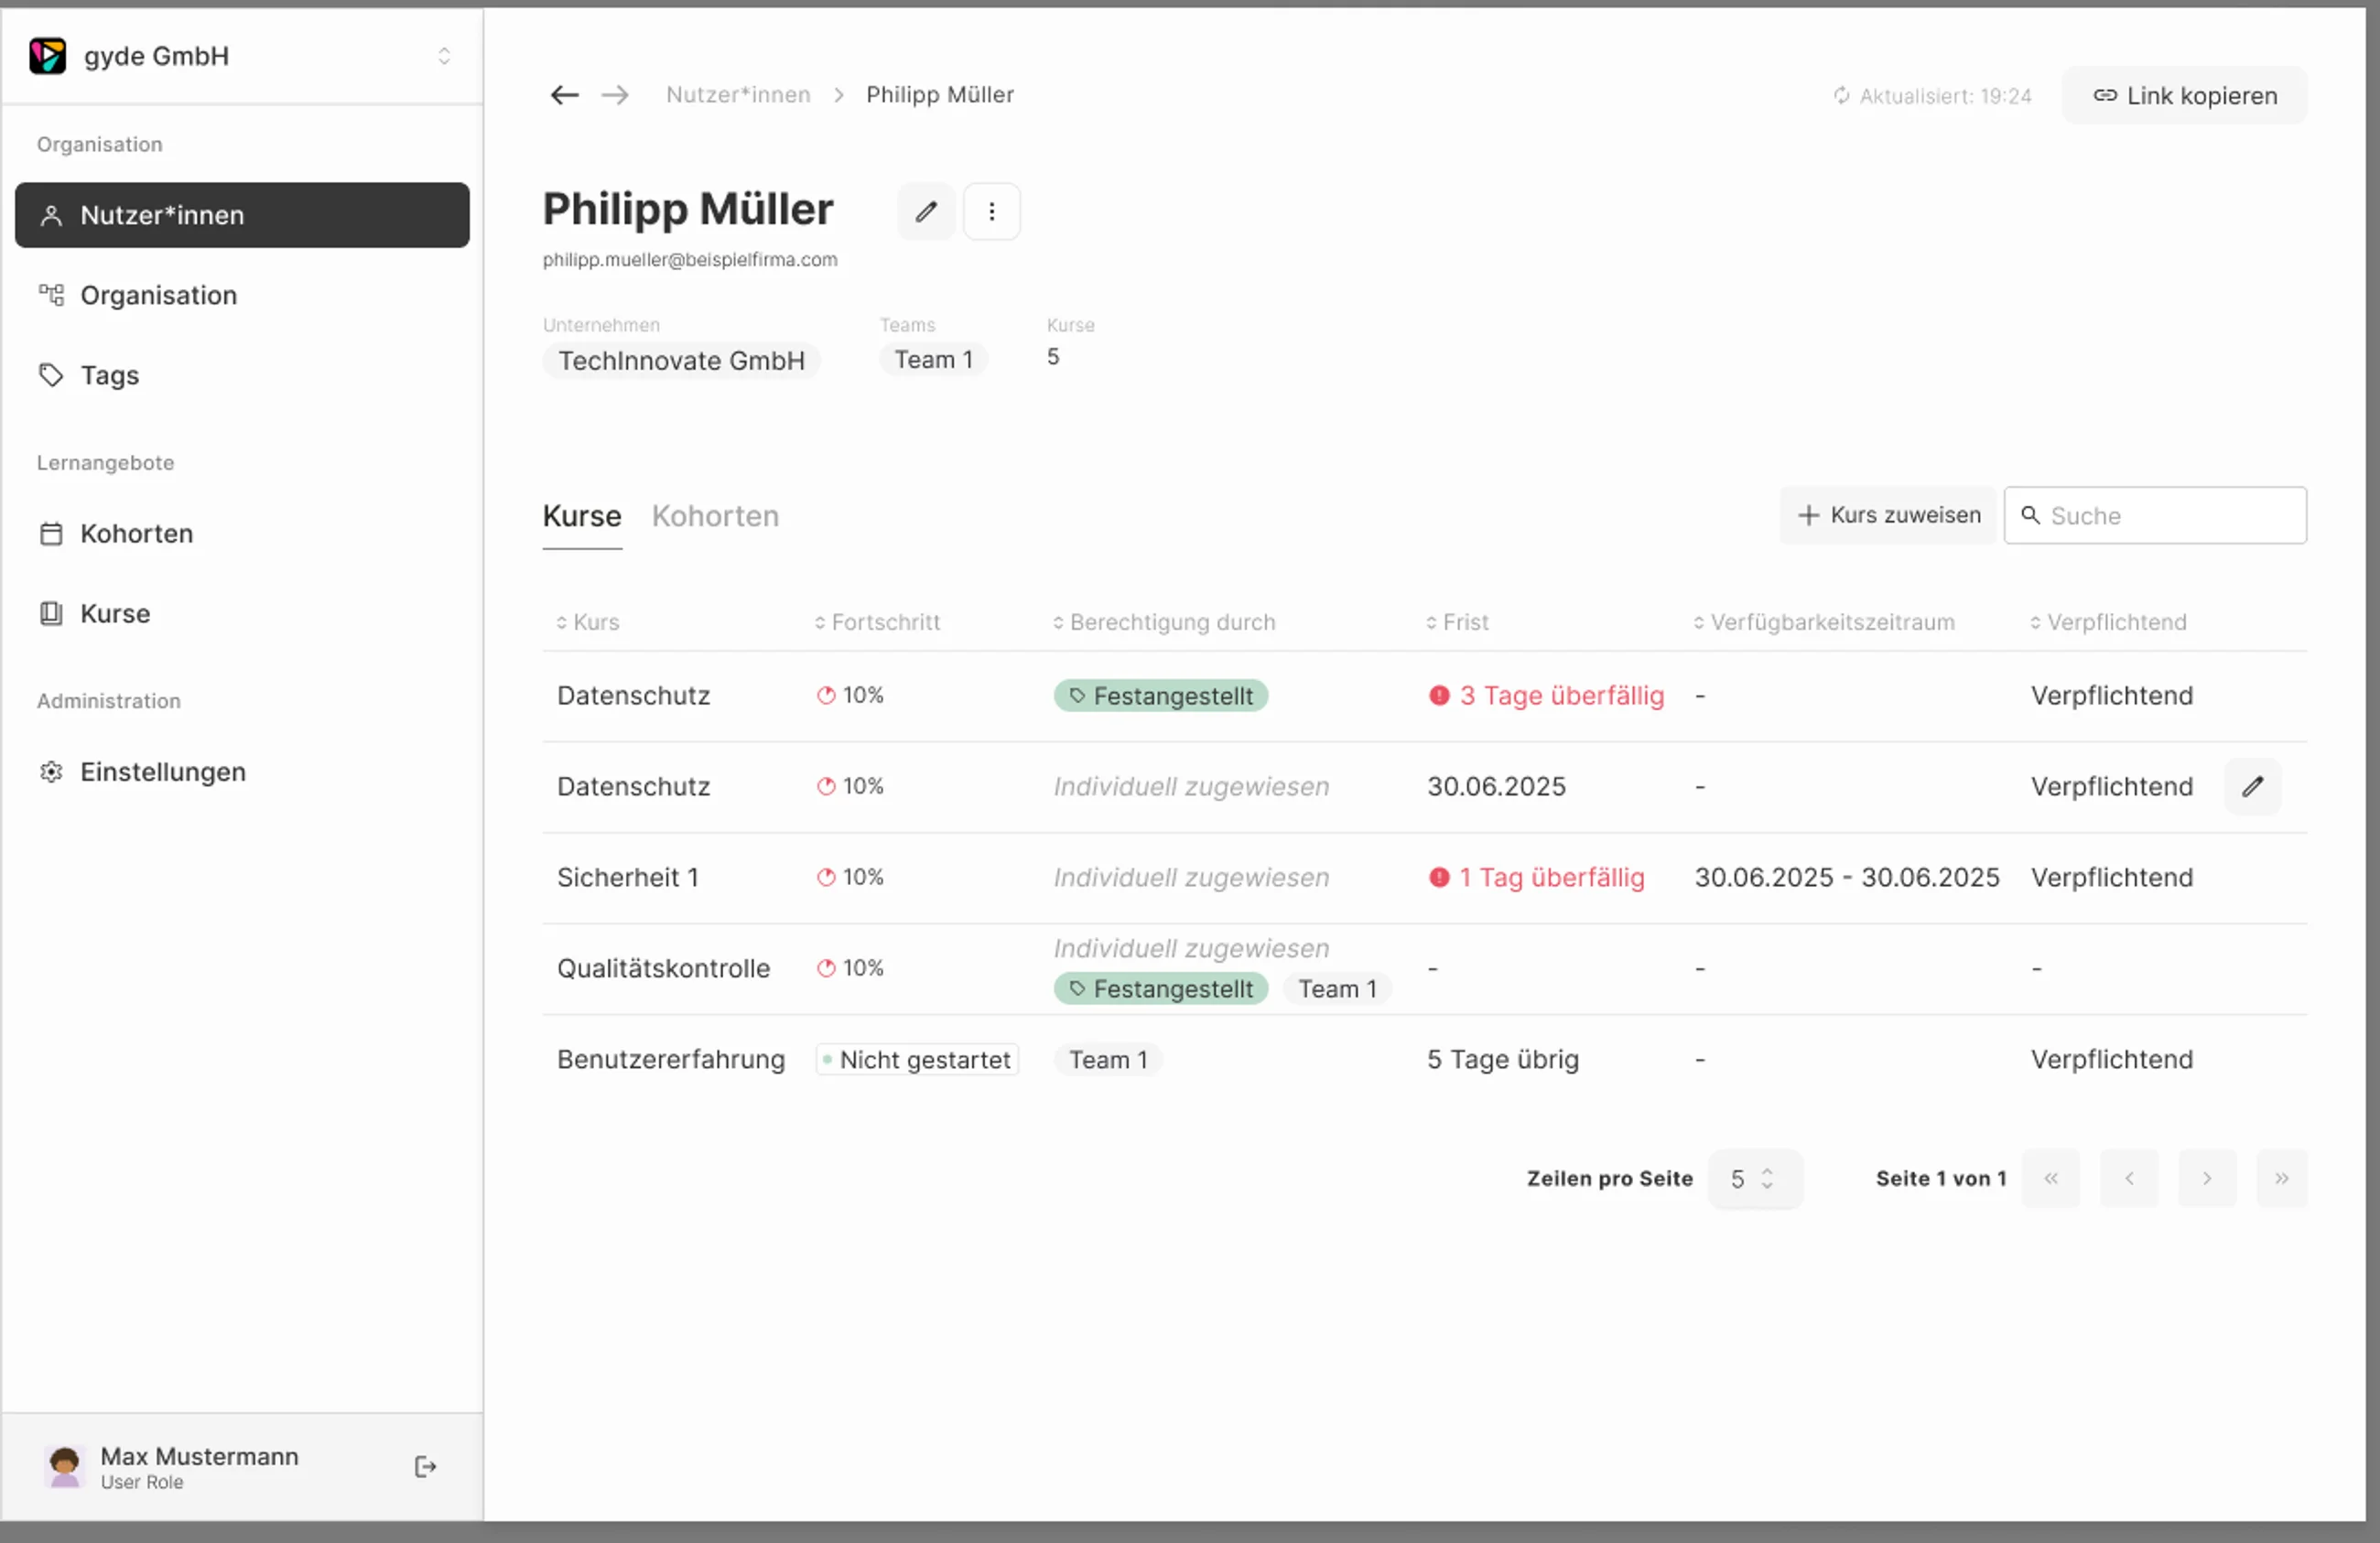Open Nutzer*innen in the sidebar
Viewport: 2380px width, 1543px height.
pos(242,215)
